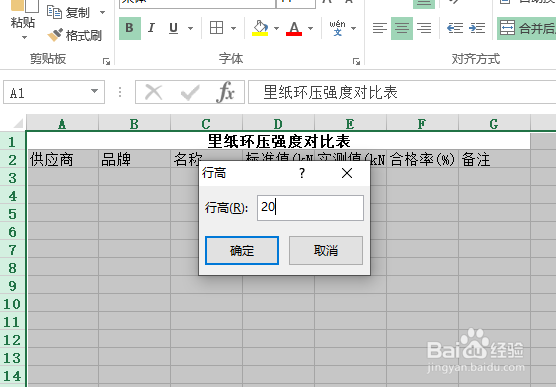Open underline style dropdown arrow
The width and height of the screenshot is (556, 387).
[190, 28]
